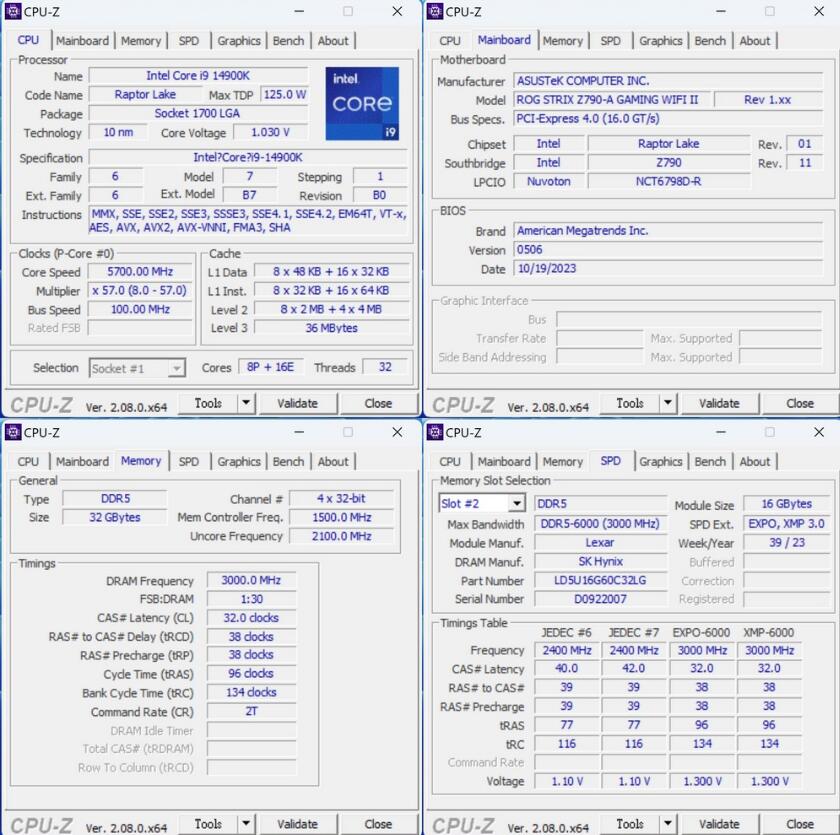This screenshot has height=835, width=840.
Task: Switch to the Bench tab
Action: pyautogui.click(x=288, y=40)
